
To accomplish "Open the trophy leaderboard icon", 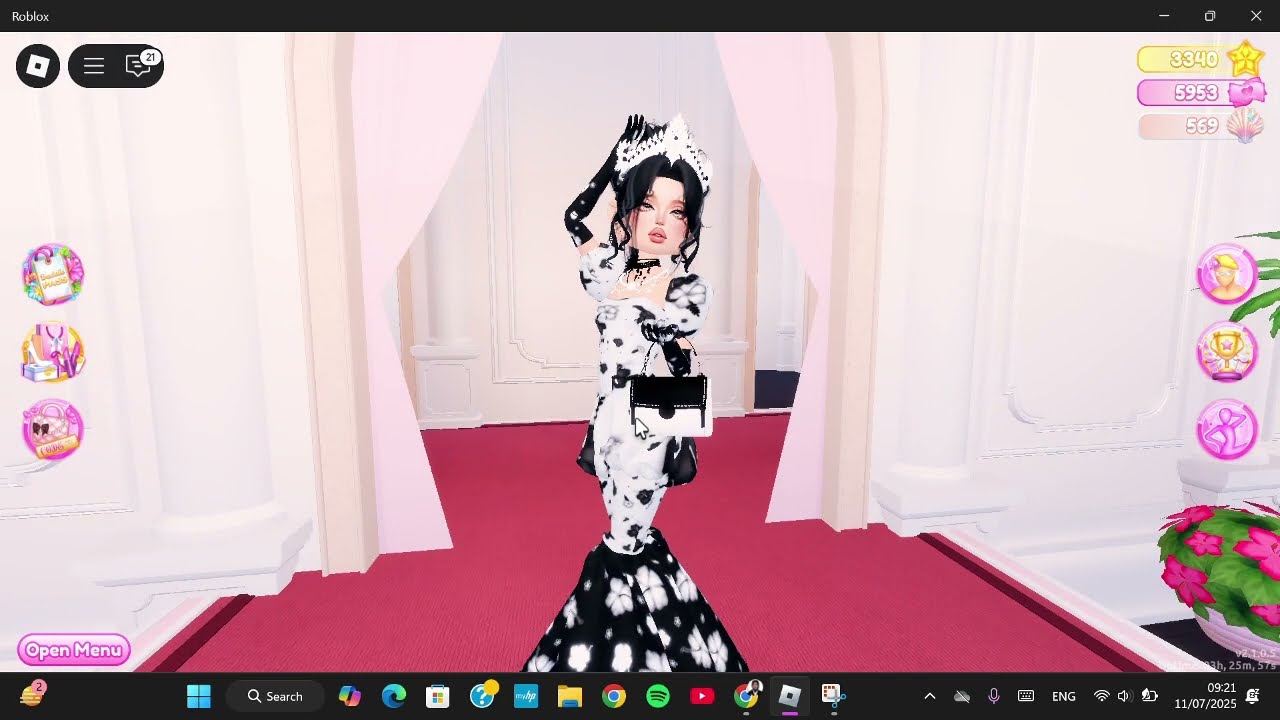I will coord(1227,351).
